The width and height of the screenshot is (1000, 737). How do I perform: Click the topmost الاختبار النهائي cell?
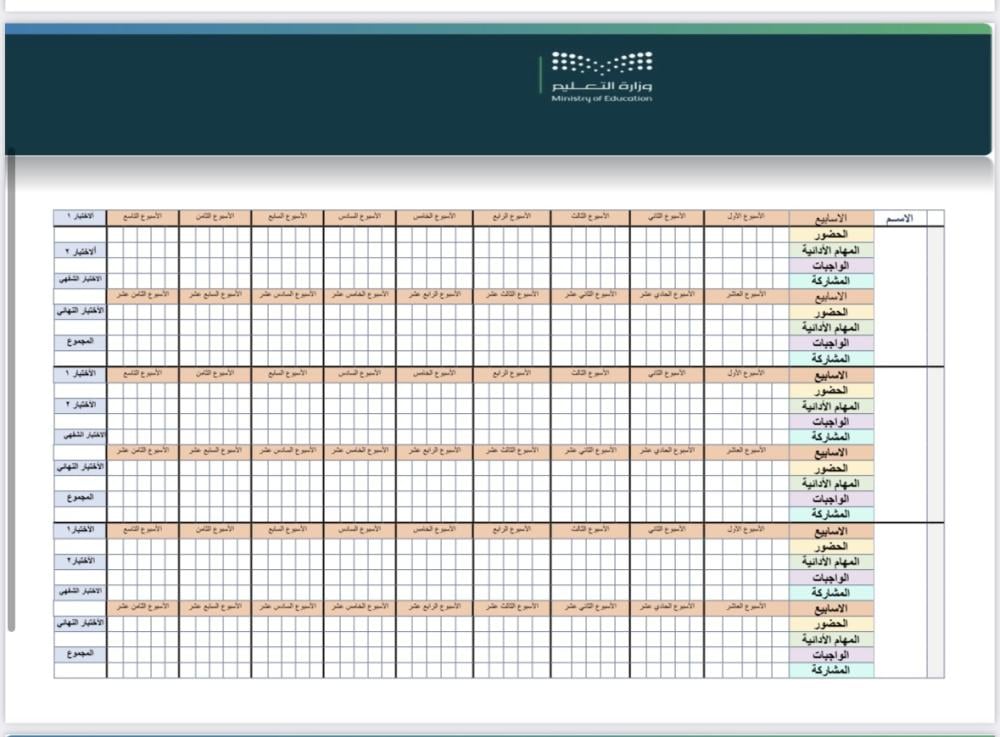(x=80, y=310)
